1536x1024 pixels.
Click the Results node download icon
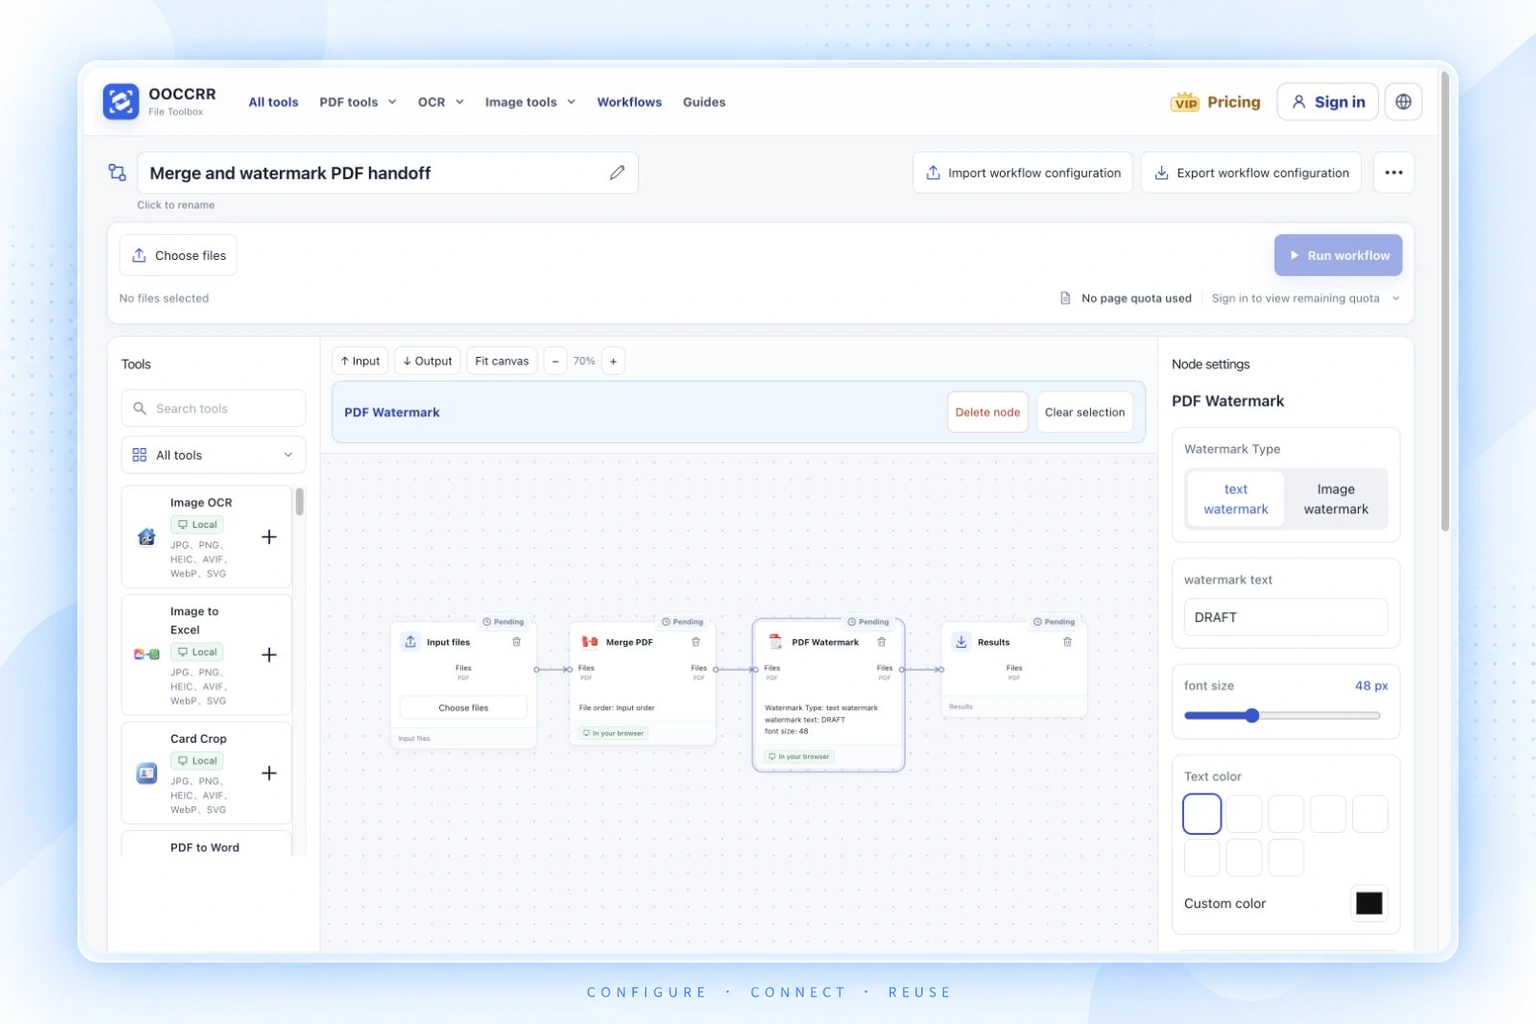(961, 642)
